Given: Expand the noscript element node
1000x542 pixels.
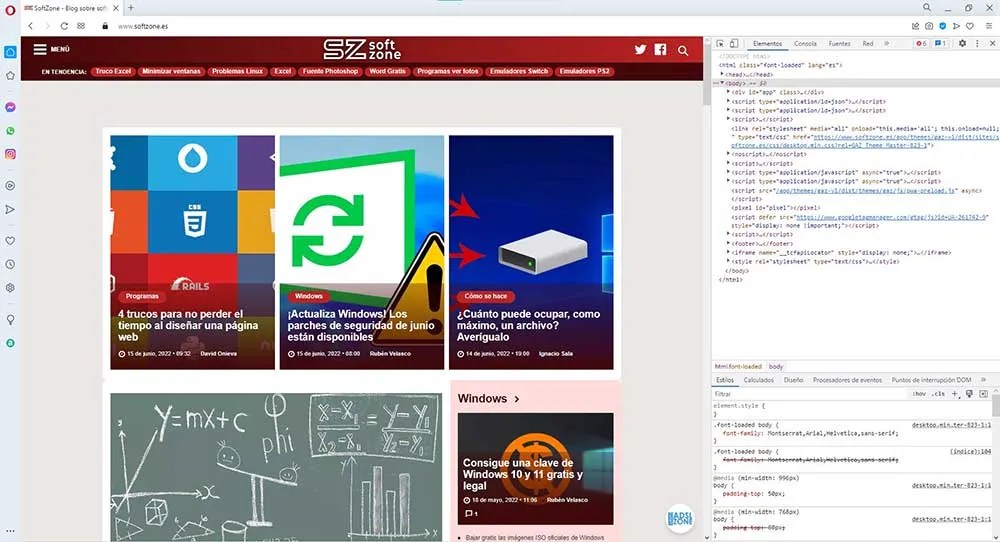Looking at the screenshot, I should click(x=728, y=154).
